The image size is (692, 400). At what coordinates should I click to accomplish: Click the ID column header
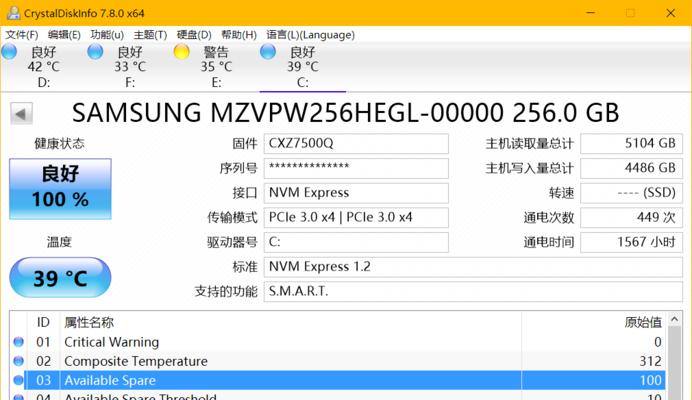point(43,322)
